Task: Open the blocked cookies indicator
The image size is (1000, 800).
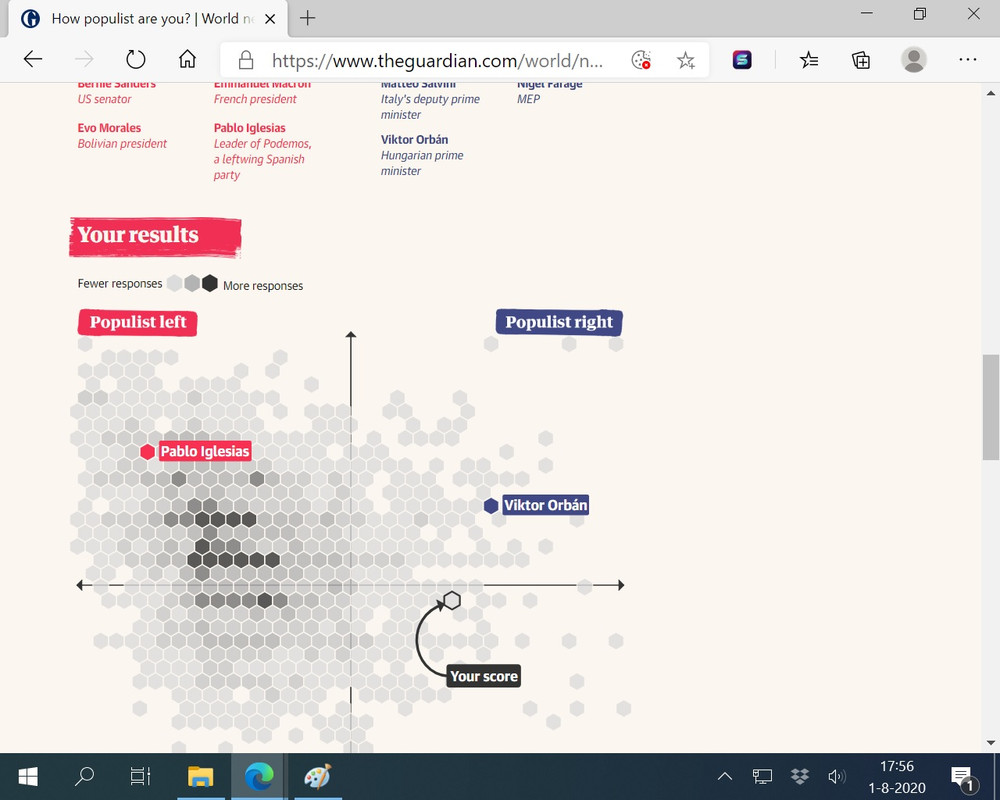Action: pos(641,60)
